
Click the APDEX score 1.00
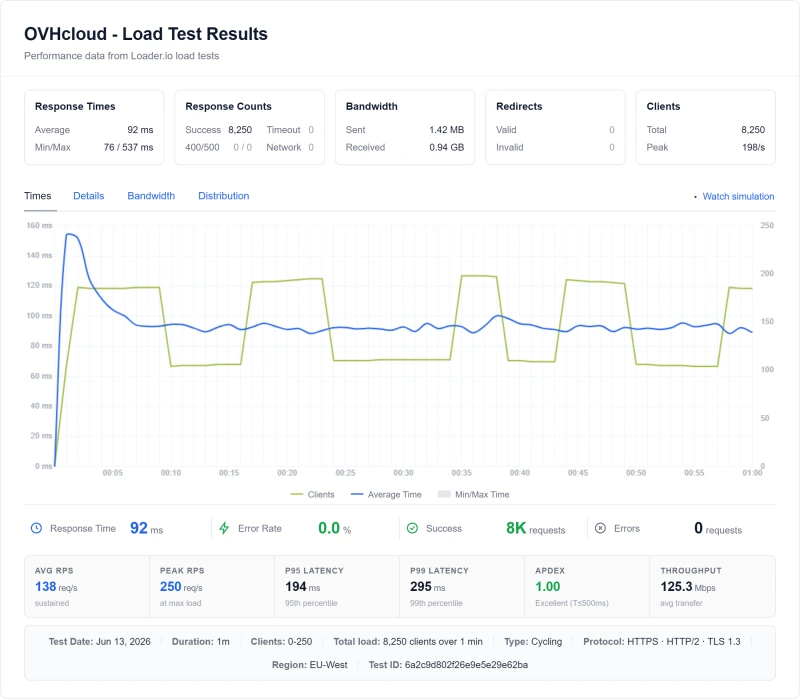tap(547, 587)
